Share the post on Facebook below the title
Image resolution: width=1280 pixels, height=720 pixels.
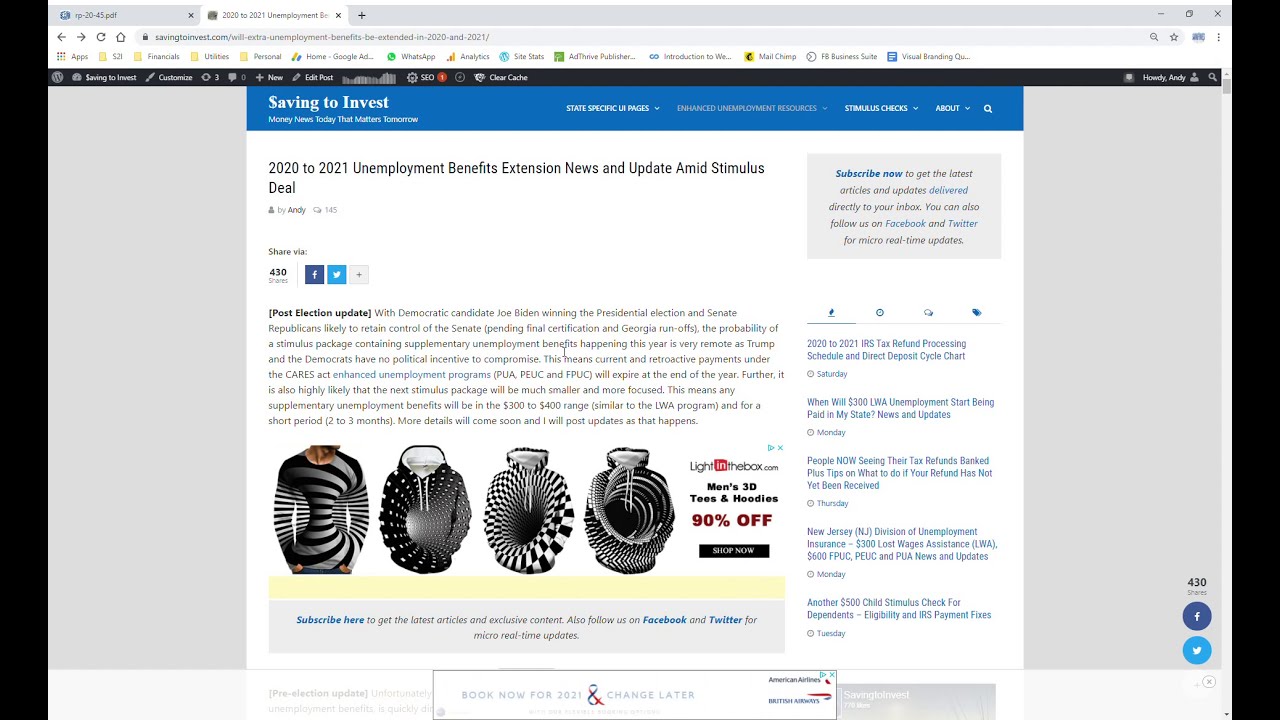(314, 274)
